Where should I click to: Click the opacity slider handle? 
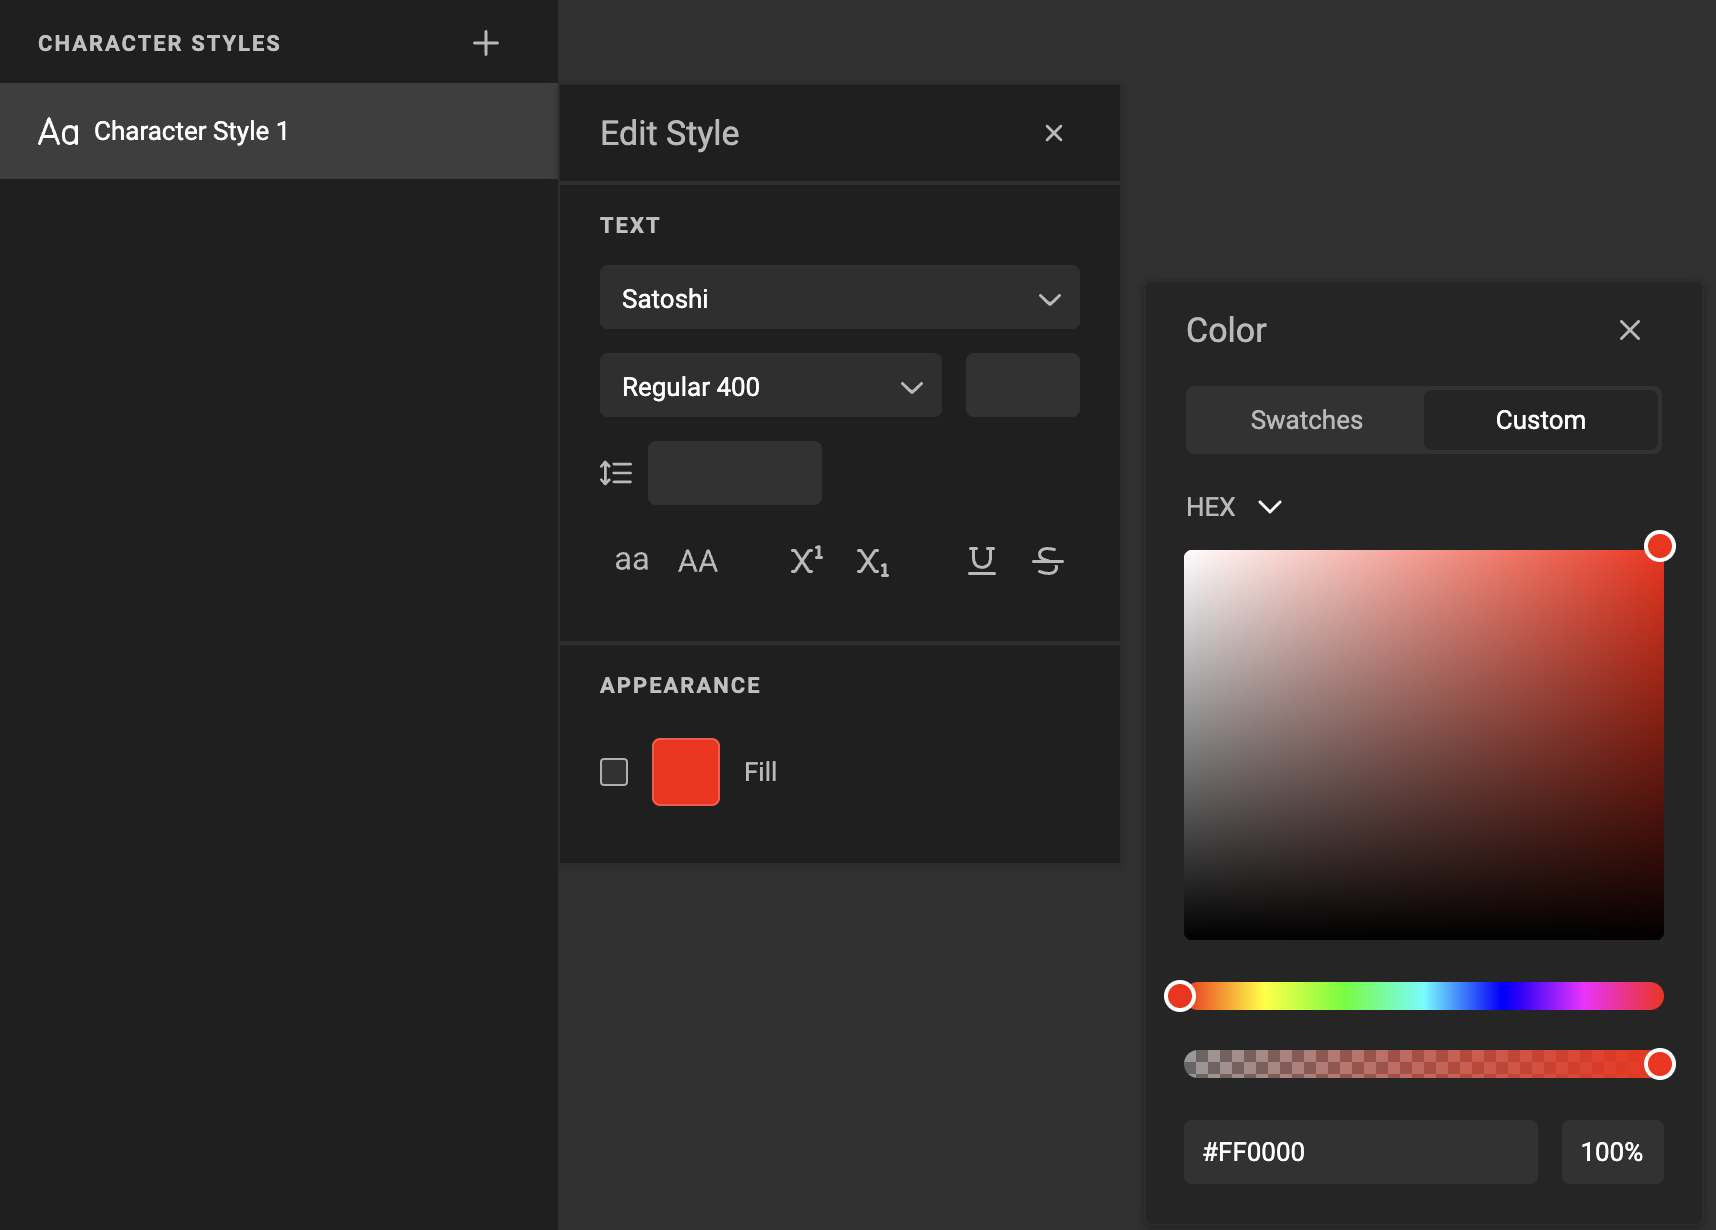coord(1661,1064)
